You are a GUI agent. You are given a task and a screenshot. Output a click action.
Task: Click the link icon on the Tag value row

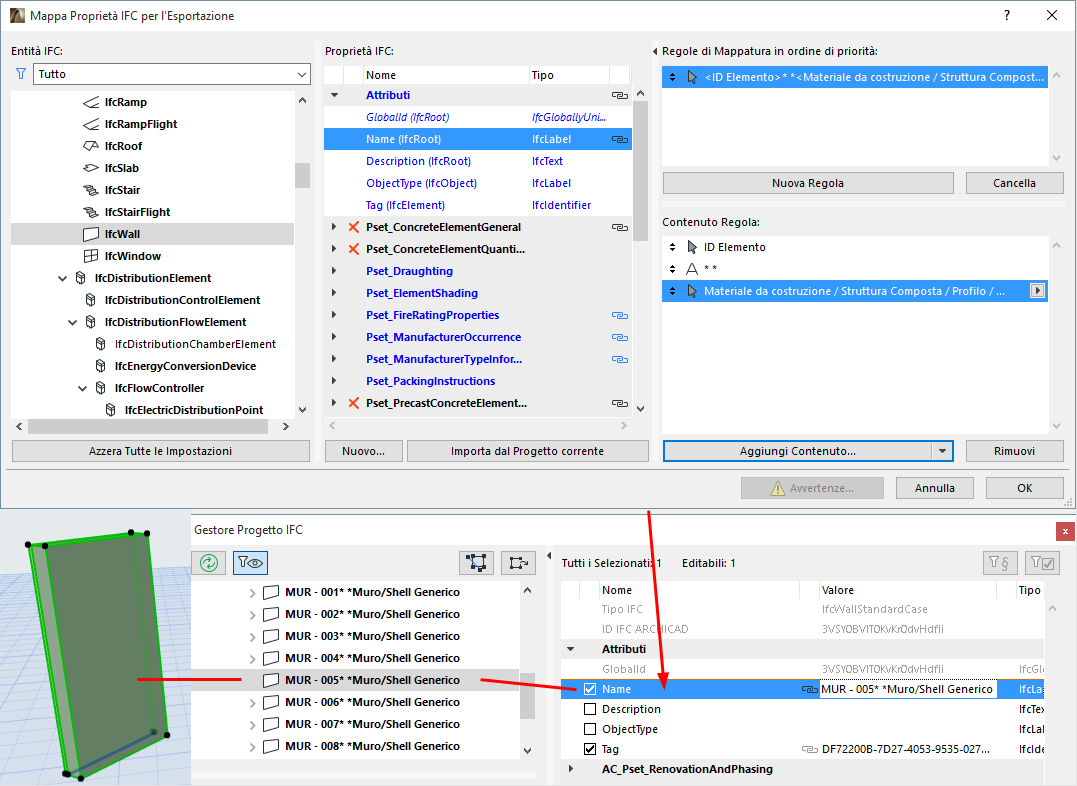coord(810,750)
